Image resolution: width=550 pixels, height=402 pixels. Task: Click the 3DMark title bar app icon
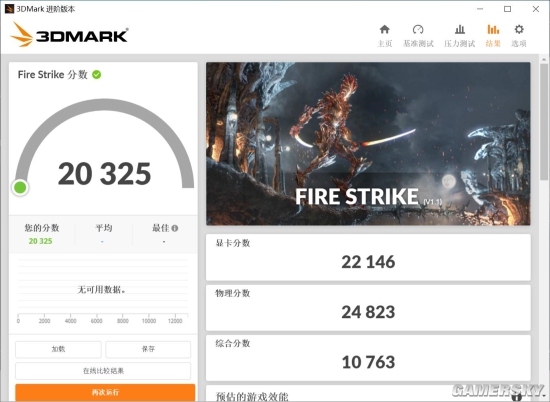(9, 8)
